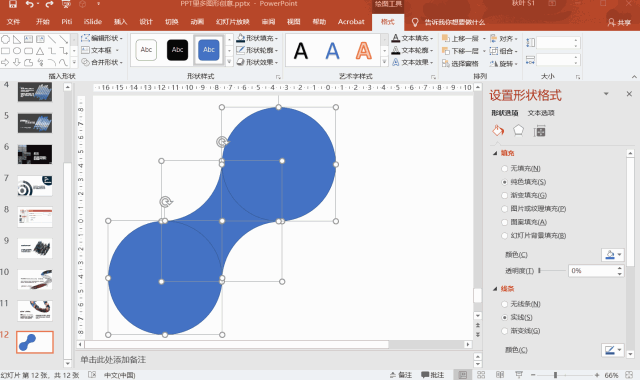Collapse the 线条 line section
The height and width of the screenshot is (380, 640).
point(495,289)
